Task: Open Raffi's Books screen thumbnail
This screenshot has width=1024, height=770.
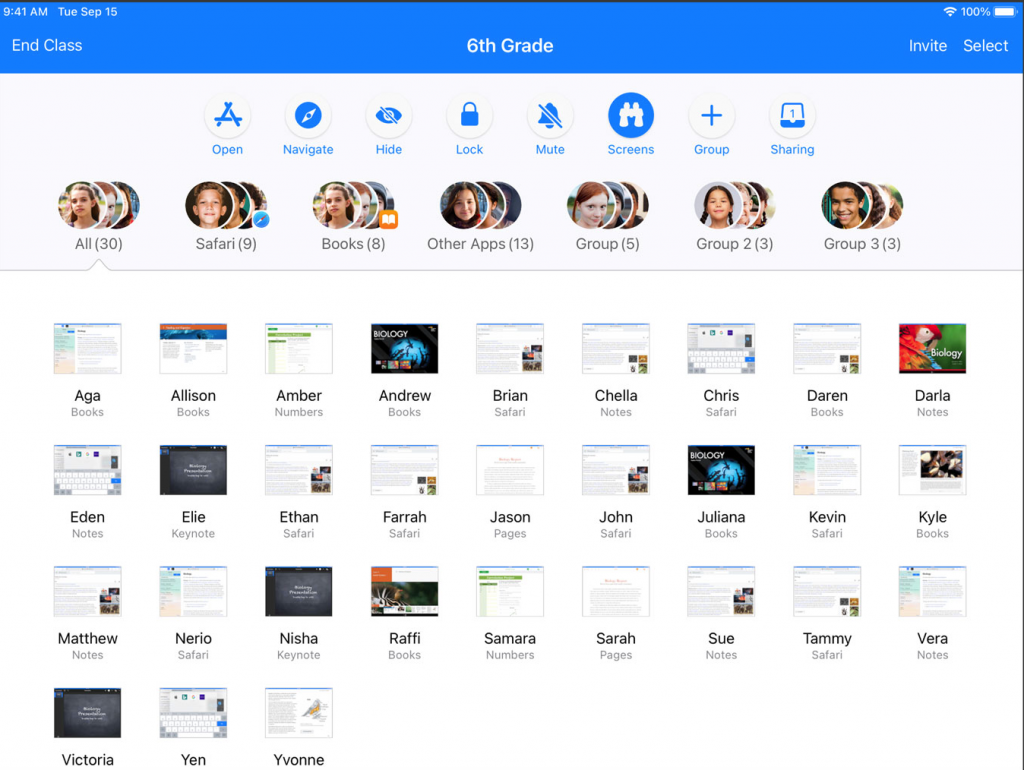Action: [x=404, y=591]
